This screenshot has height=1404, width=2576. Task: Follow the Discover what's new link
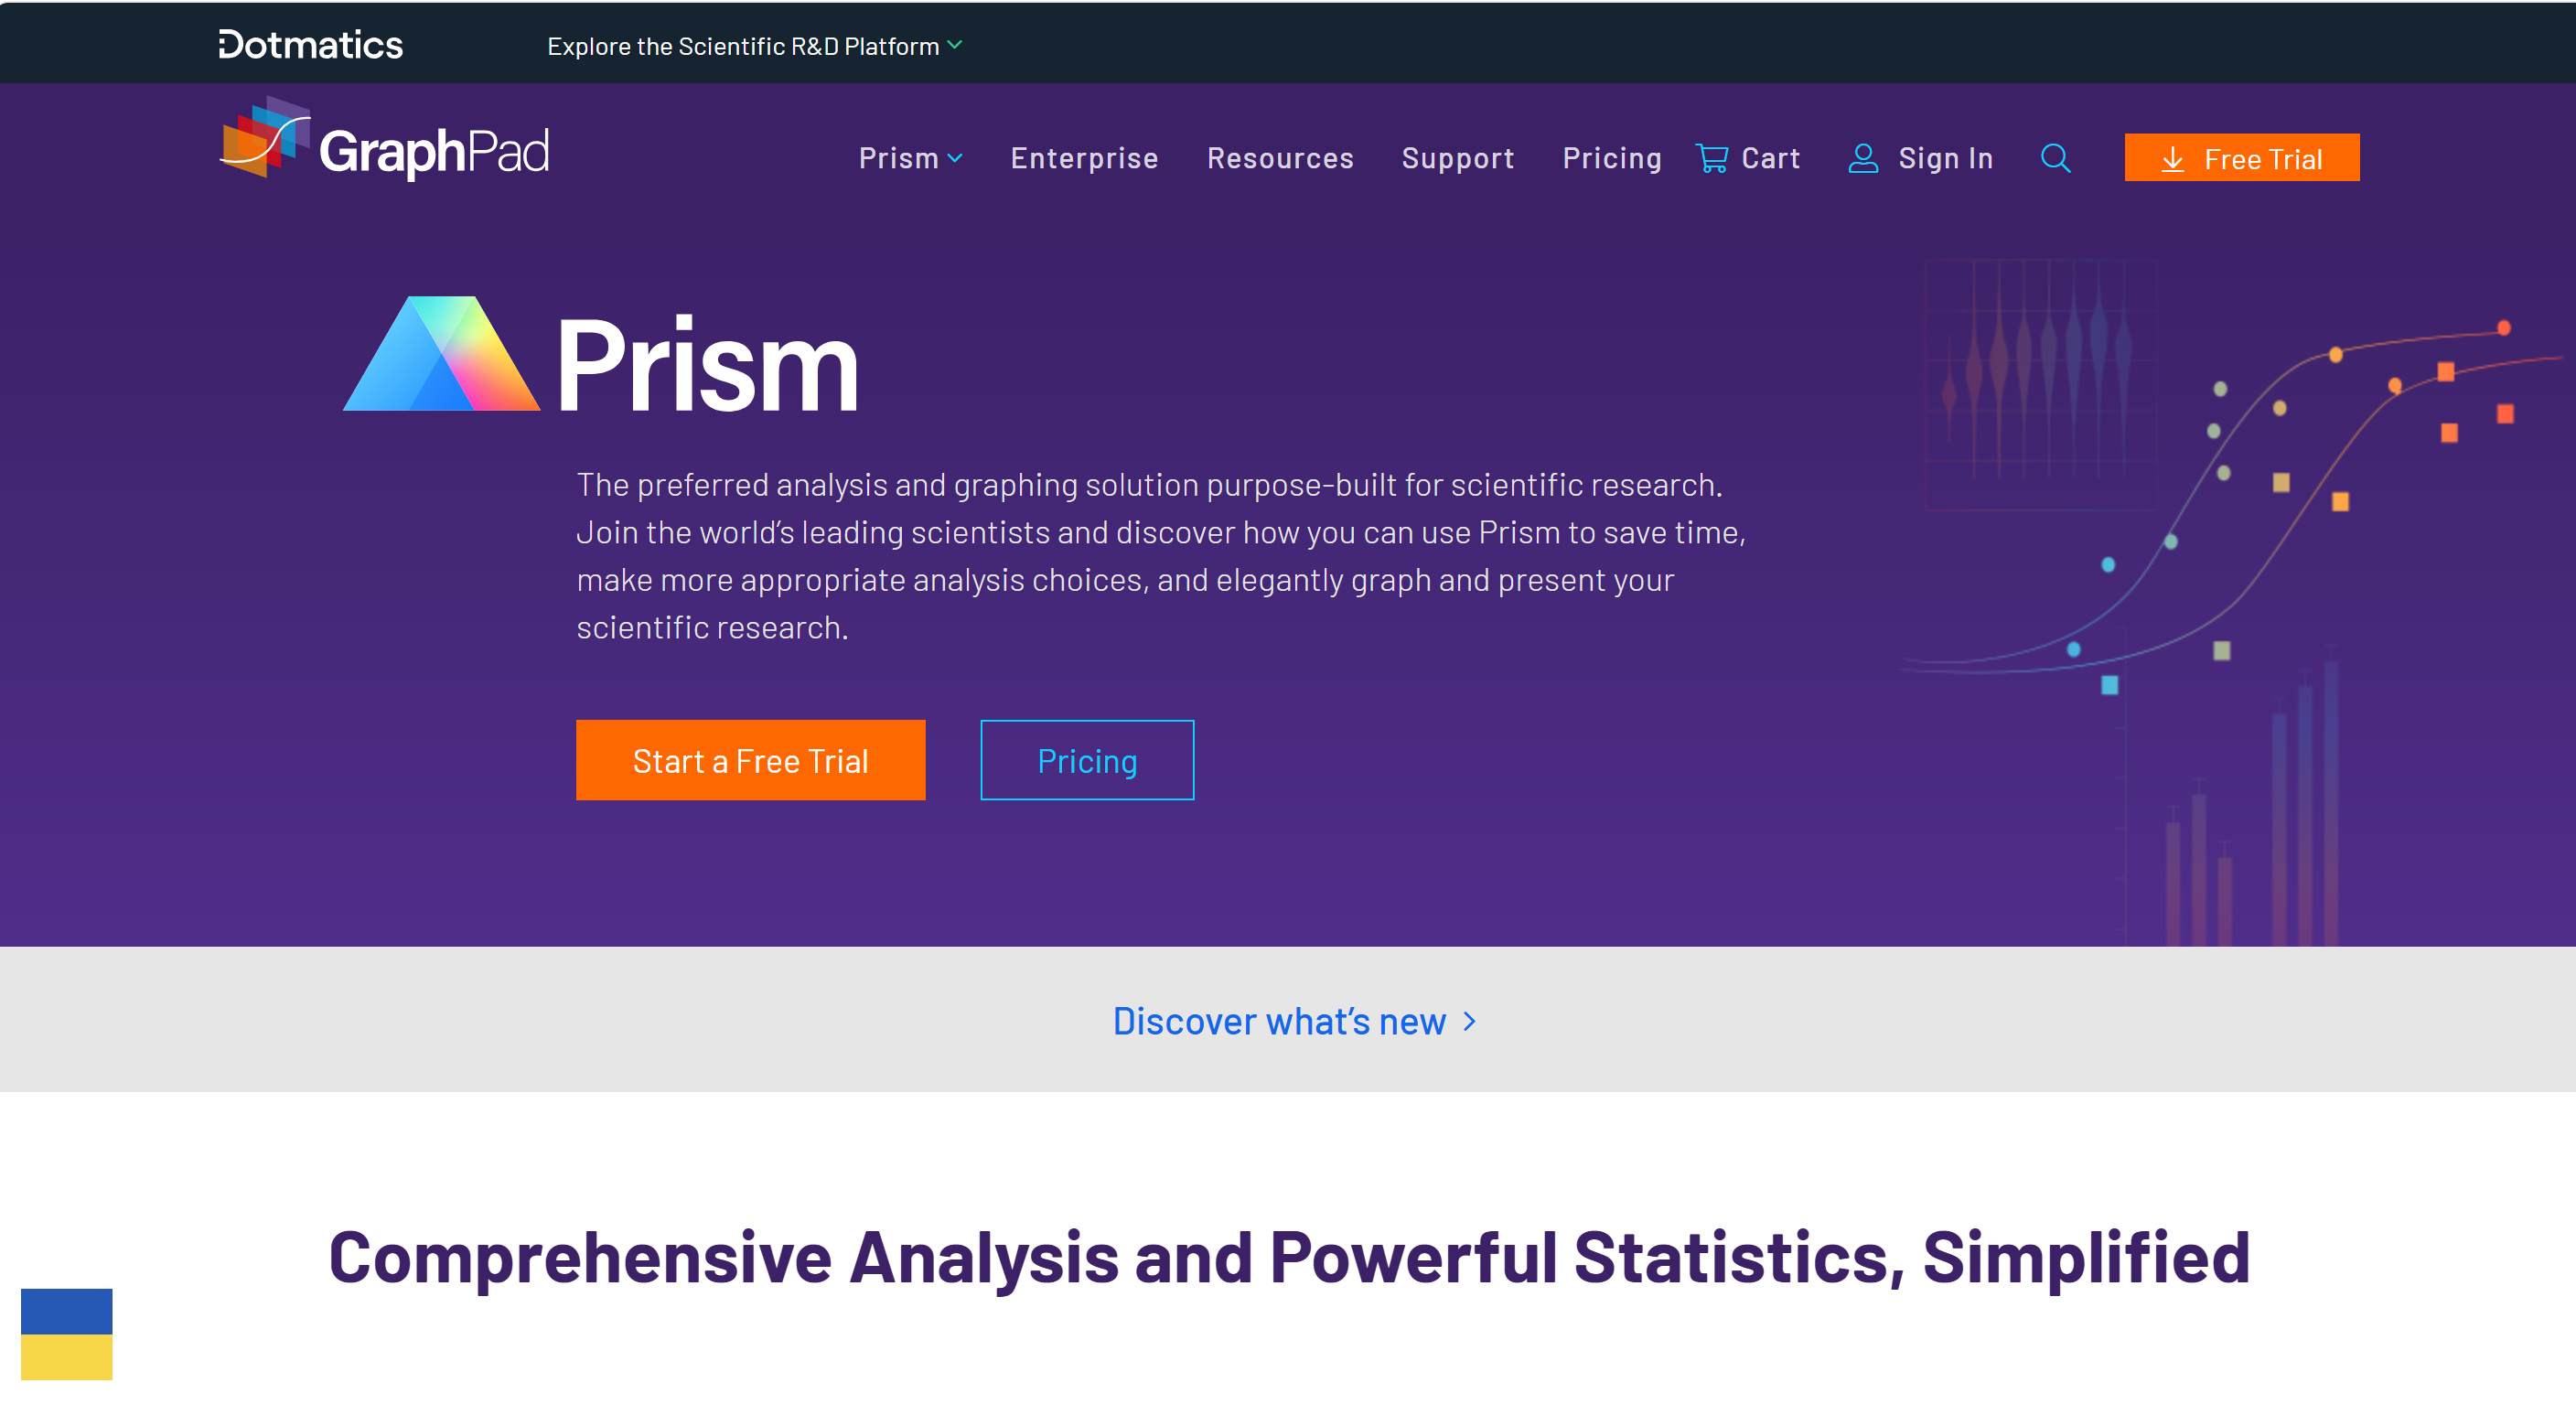pos(1279,1021)
